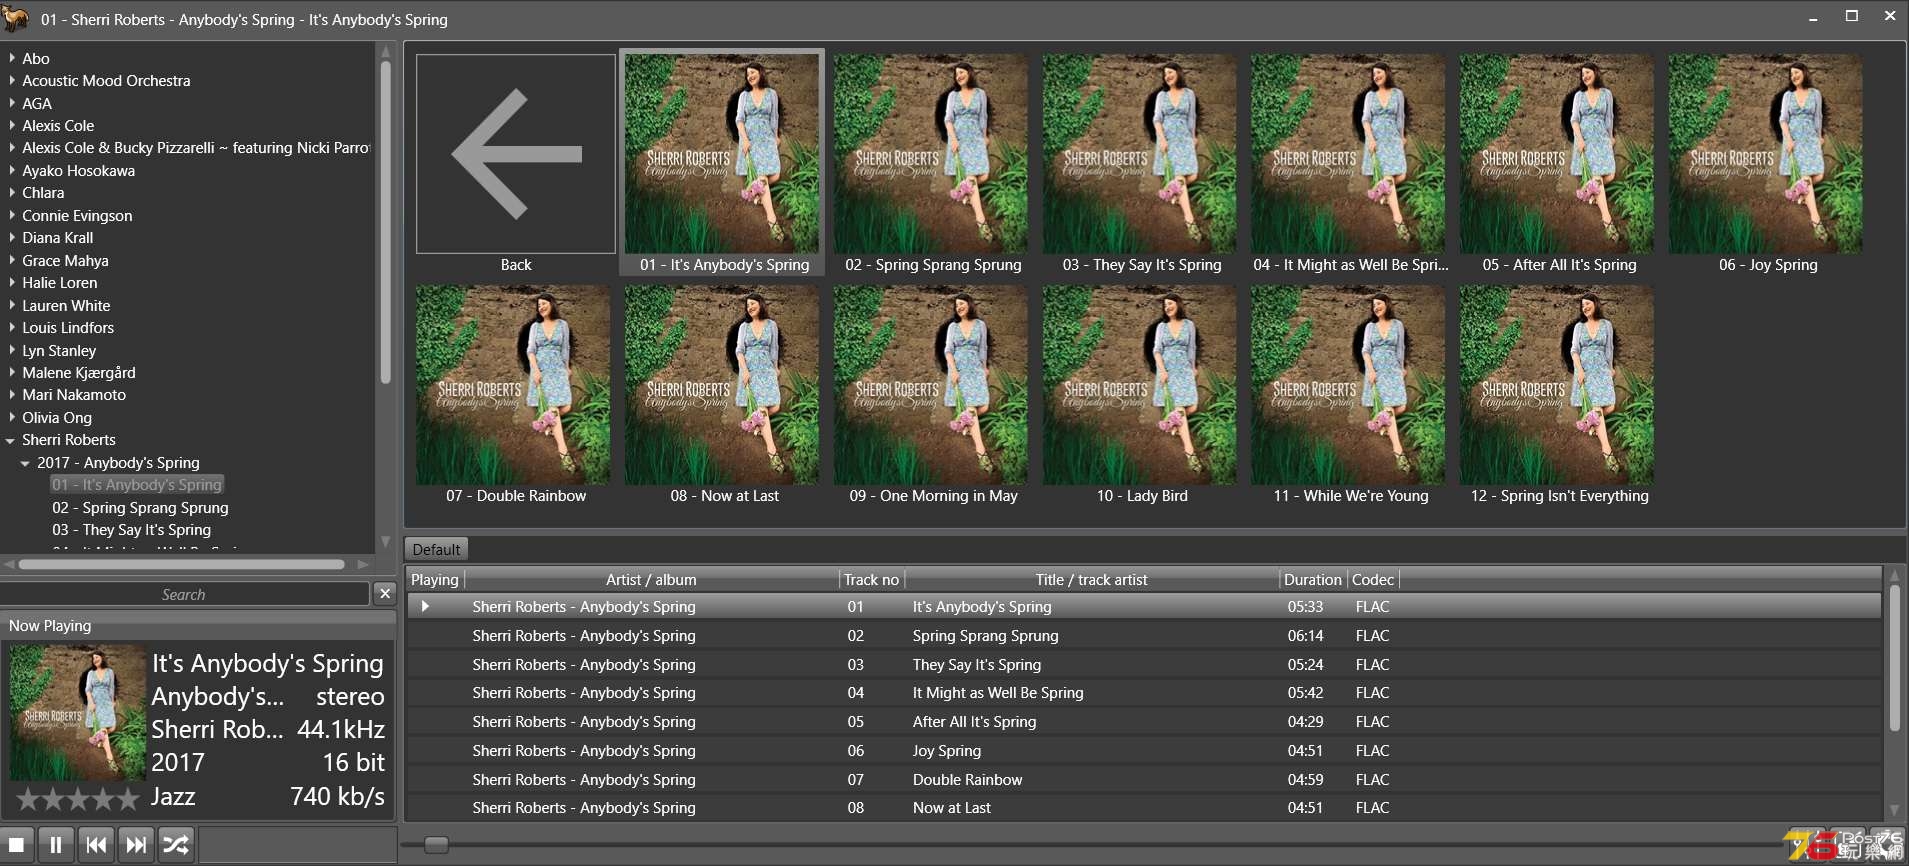Select the 04 - It Might as Well Be Spring thumbnail

1349,154
